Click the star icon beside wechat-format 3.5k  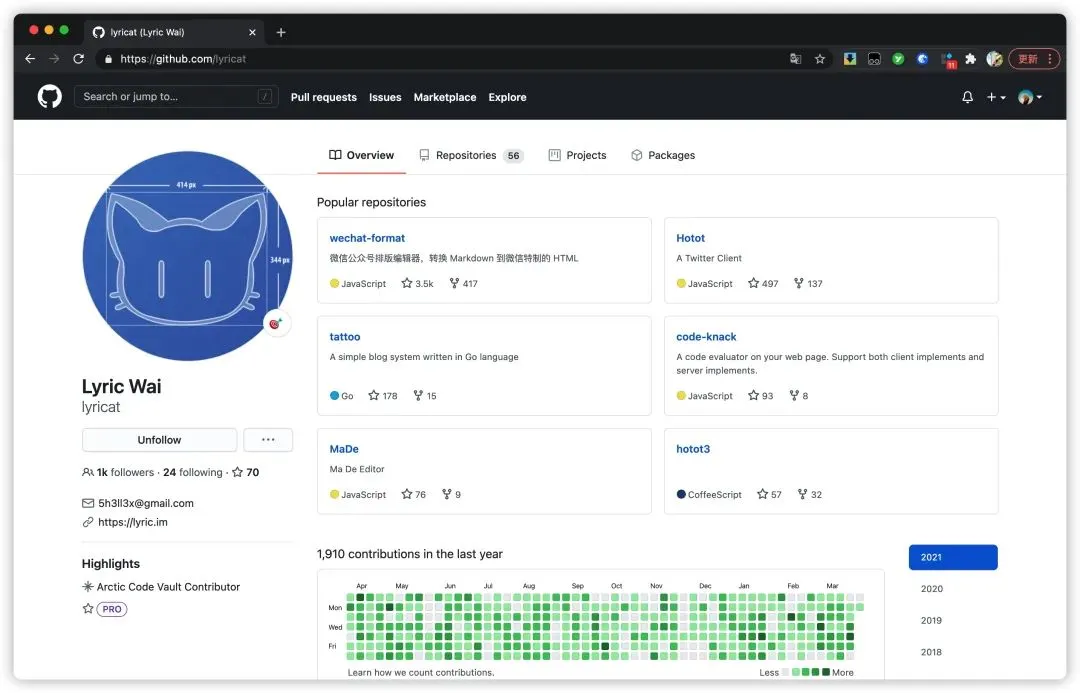(x=407, y=283)
